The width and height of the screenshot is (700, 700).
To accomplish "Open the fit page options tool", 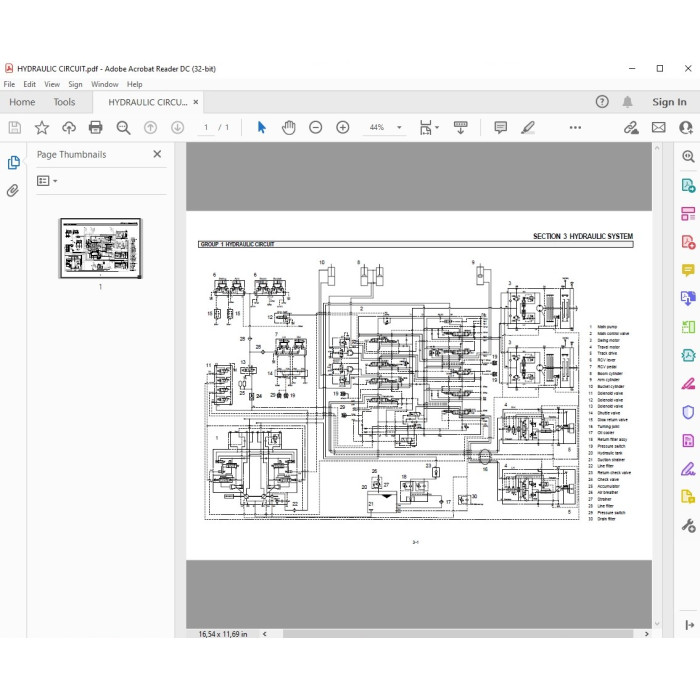I will tap(429, 128).
